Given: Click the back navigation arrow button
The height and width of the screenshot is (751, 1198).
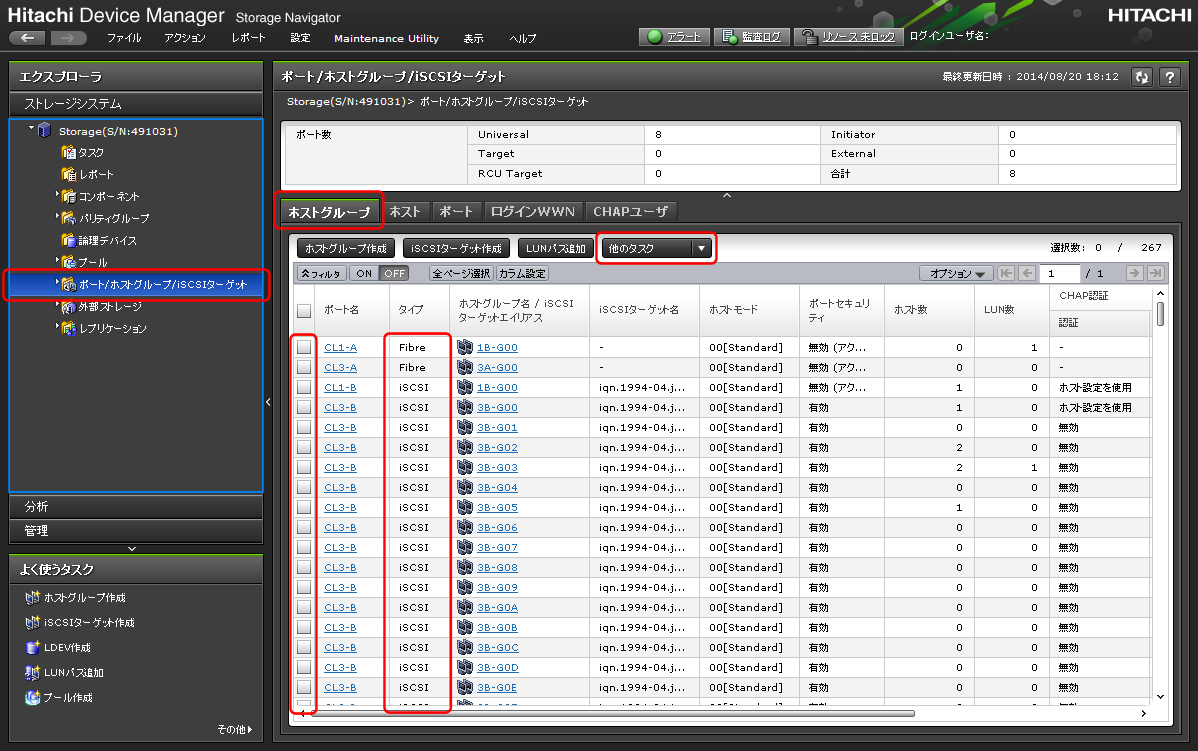Looking at the screenshot, I should (x=28, y=37).
